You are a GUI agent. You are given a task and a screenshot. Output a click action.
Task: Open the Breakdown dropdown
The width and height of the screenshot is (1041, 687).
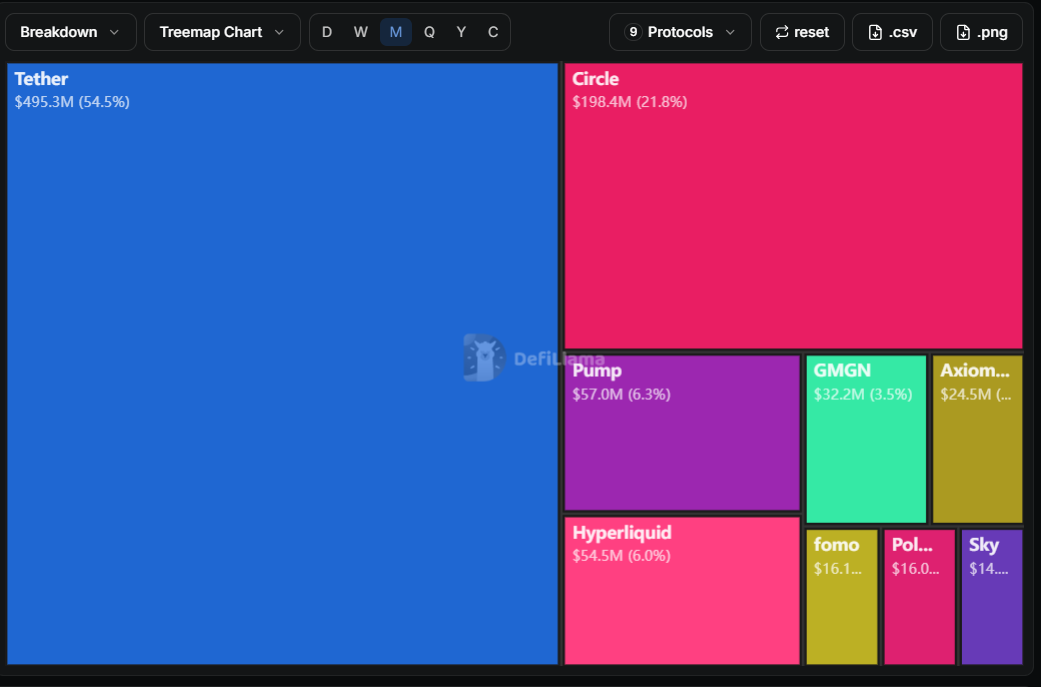pyautogui.click(x=70, y=32)
